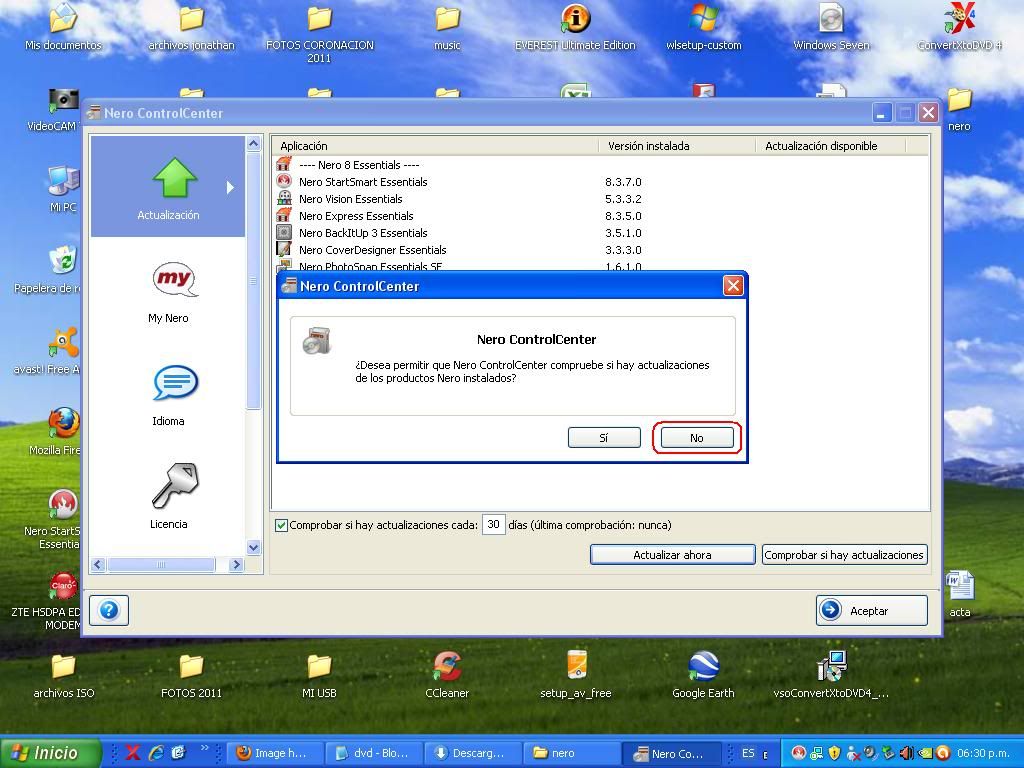Select the Actualización green arrow icon

coord(174,178)
